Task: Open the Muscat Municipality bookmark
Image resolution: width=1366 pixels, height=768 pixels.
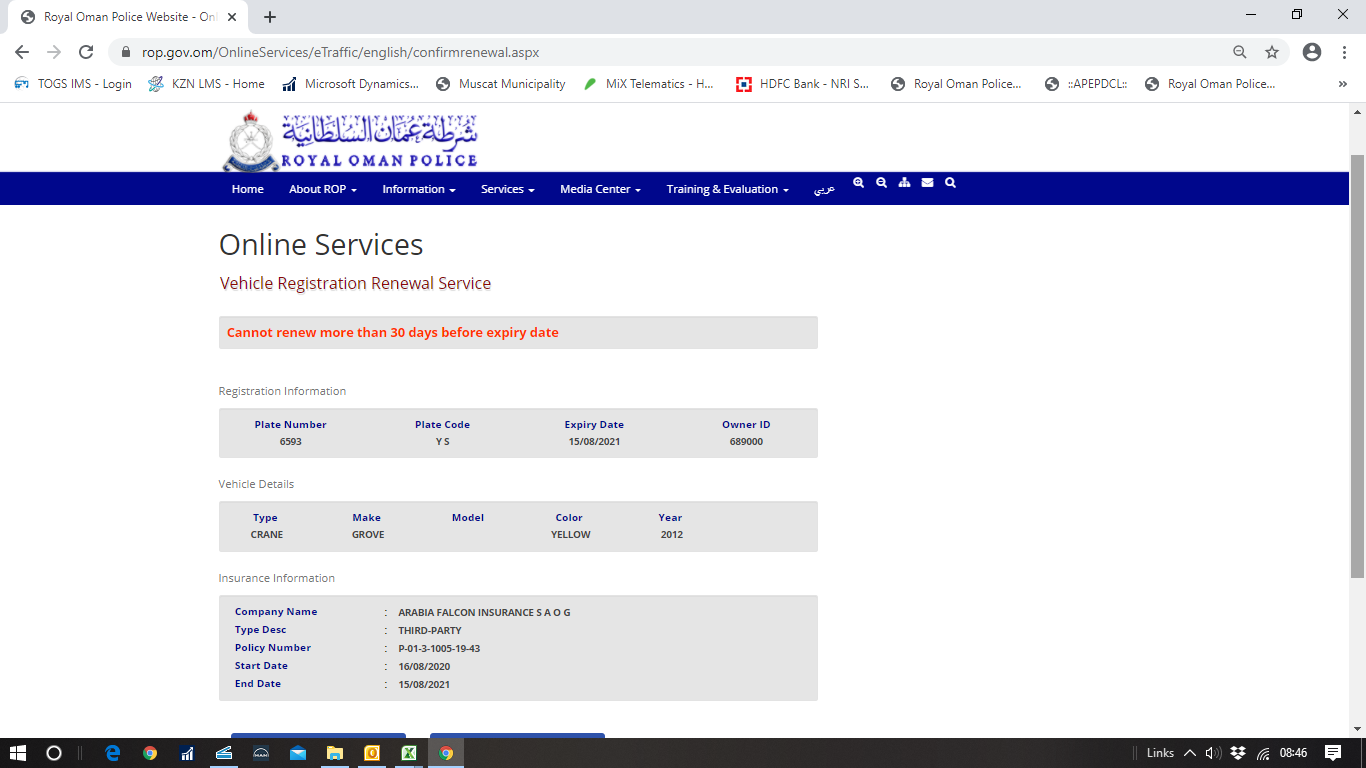Action: click(501, 84)
